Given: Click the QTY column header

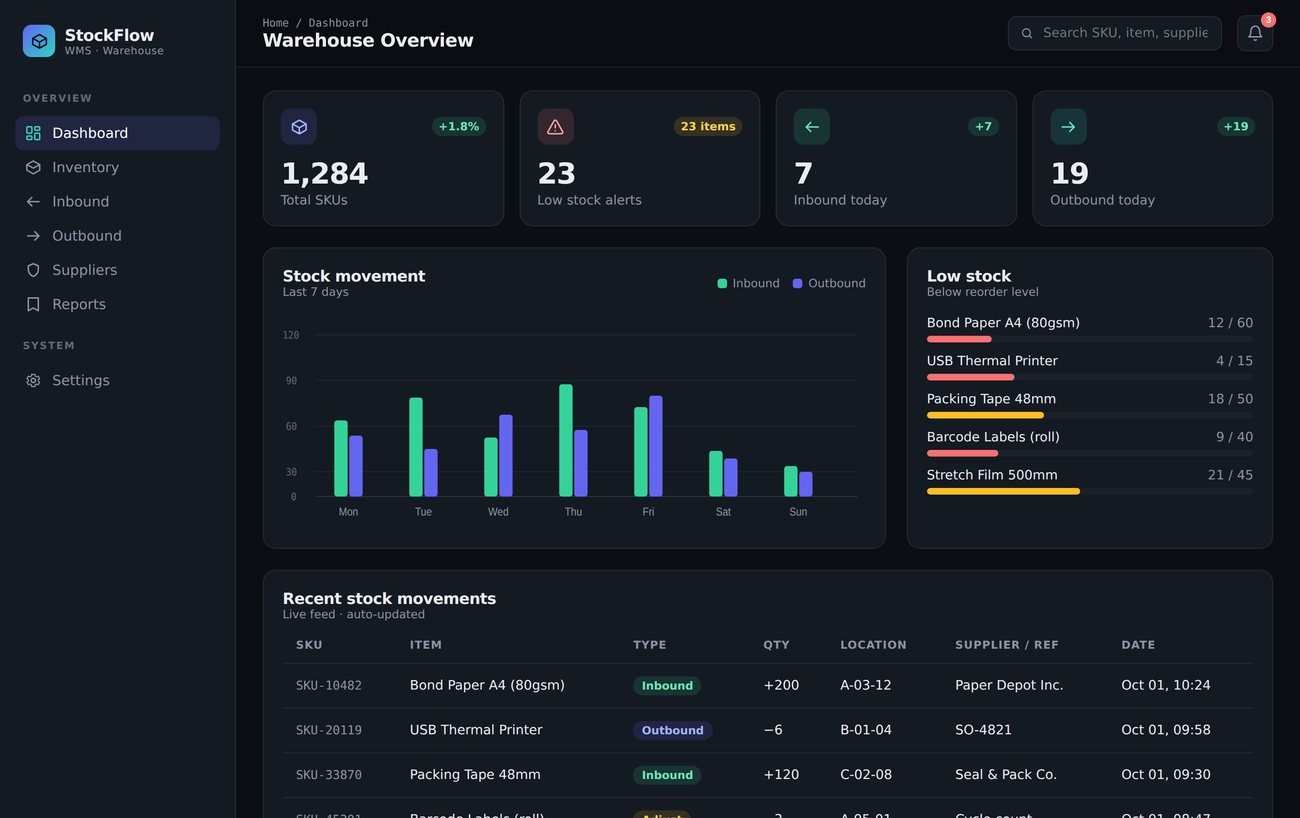Looking at the screenshot, I should point(776,645).
